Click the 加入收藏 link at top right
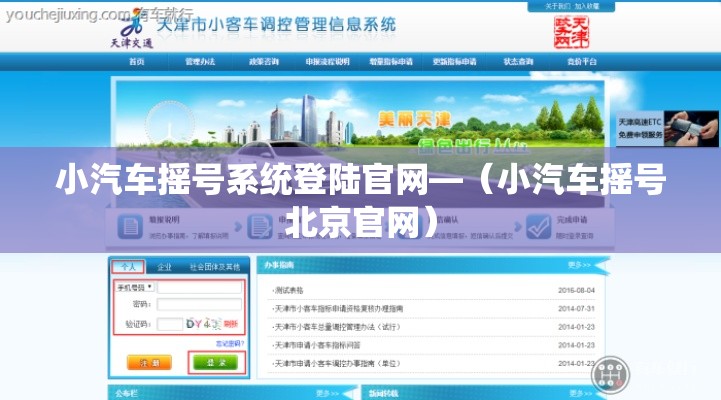The image size is (721, 400). 587,6
